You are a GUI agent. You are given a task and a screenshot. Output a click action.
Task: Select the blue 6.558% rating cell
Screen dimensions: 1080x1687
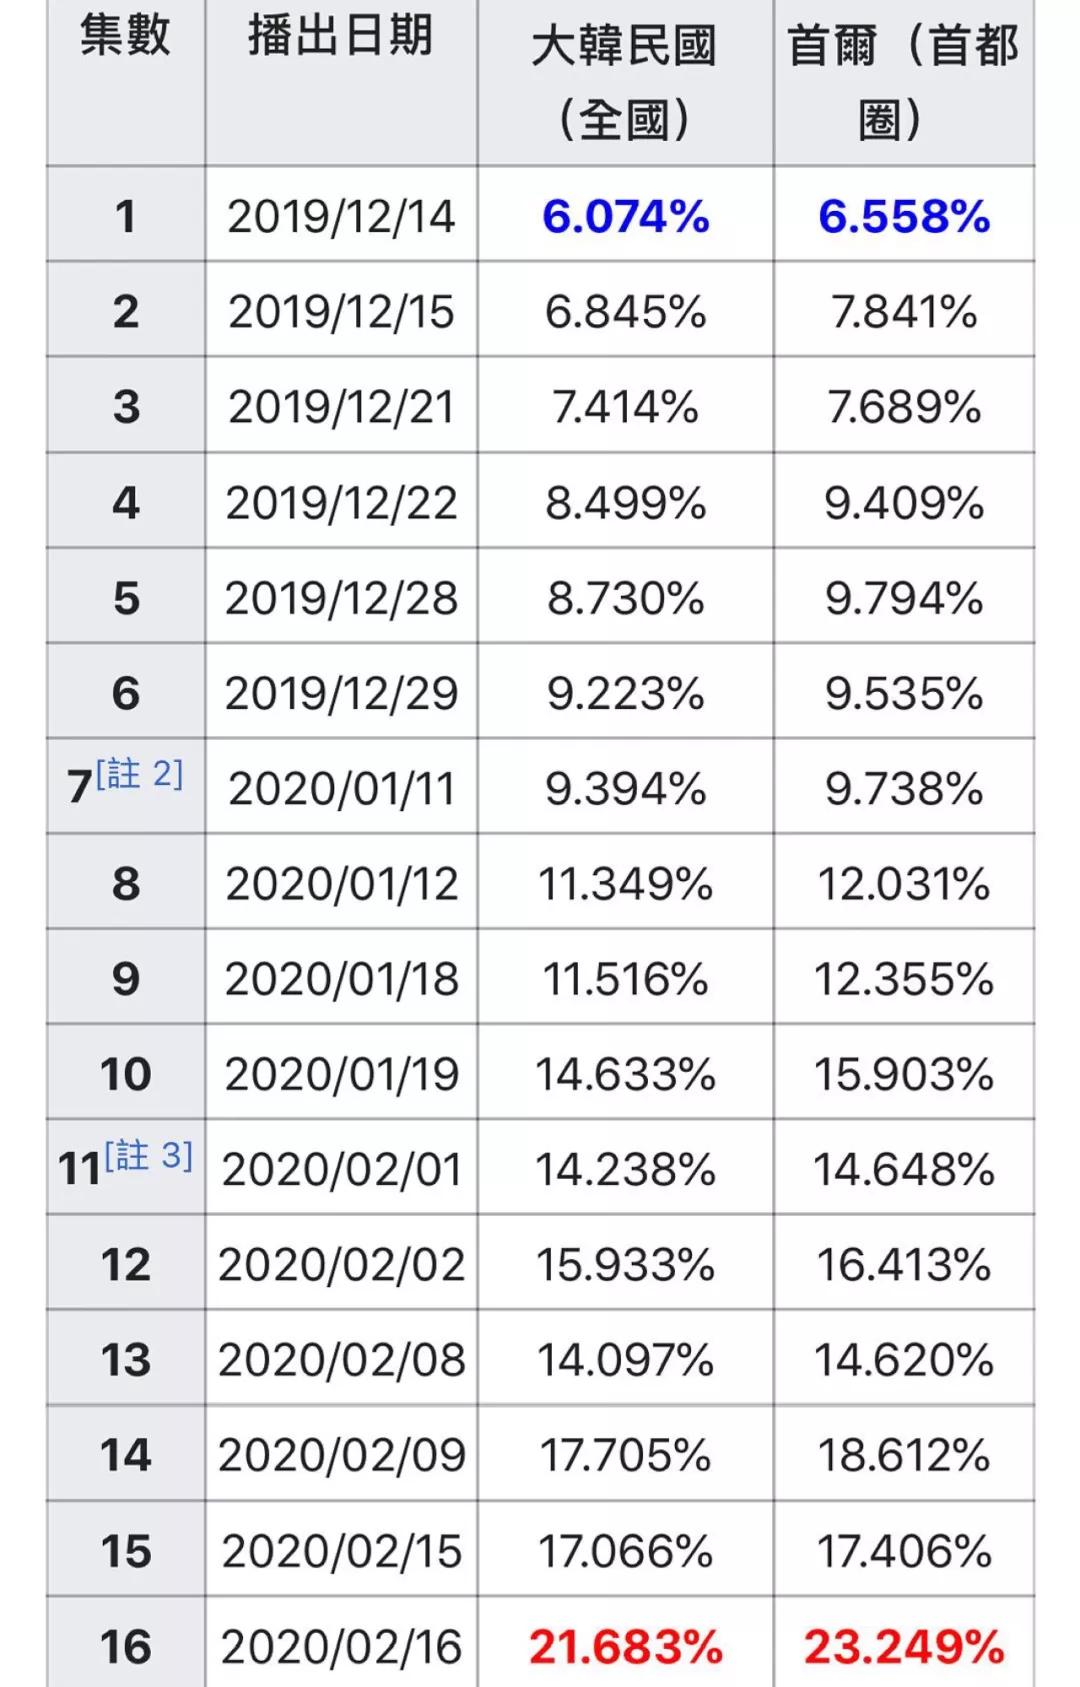pos(904,216)
